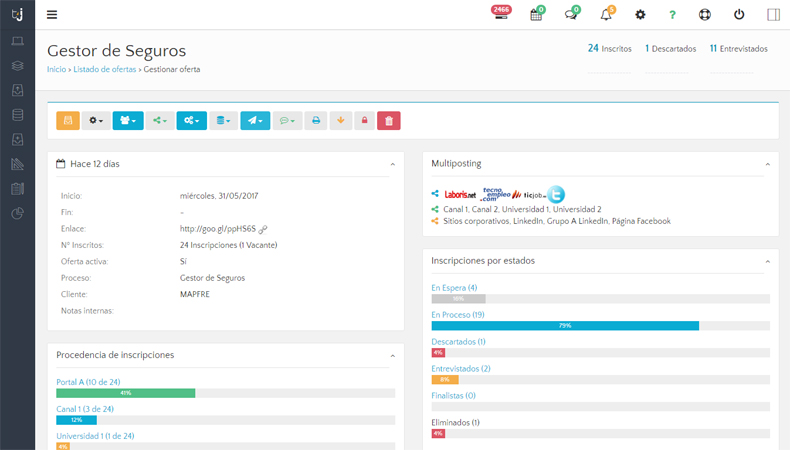The width and height of the screenshot is (790, 450).
Task: Click the tecnoempleo logo
Action: pos(496,194)
